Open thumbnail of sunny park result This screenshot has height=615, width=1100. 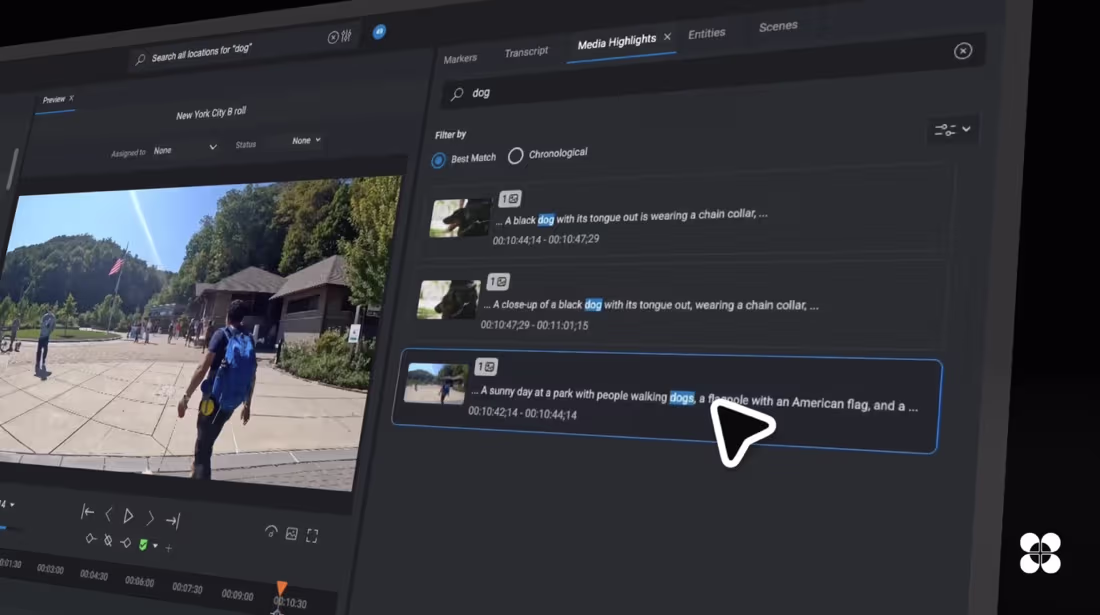tap(436, 383)
